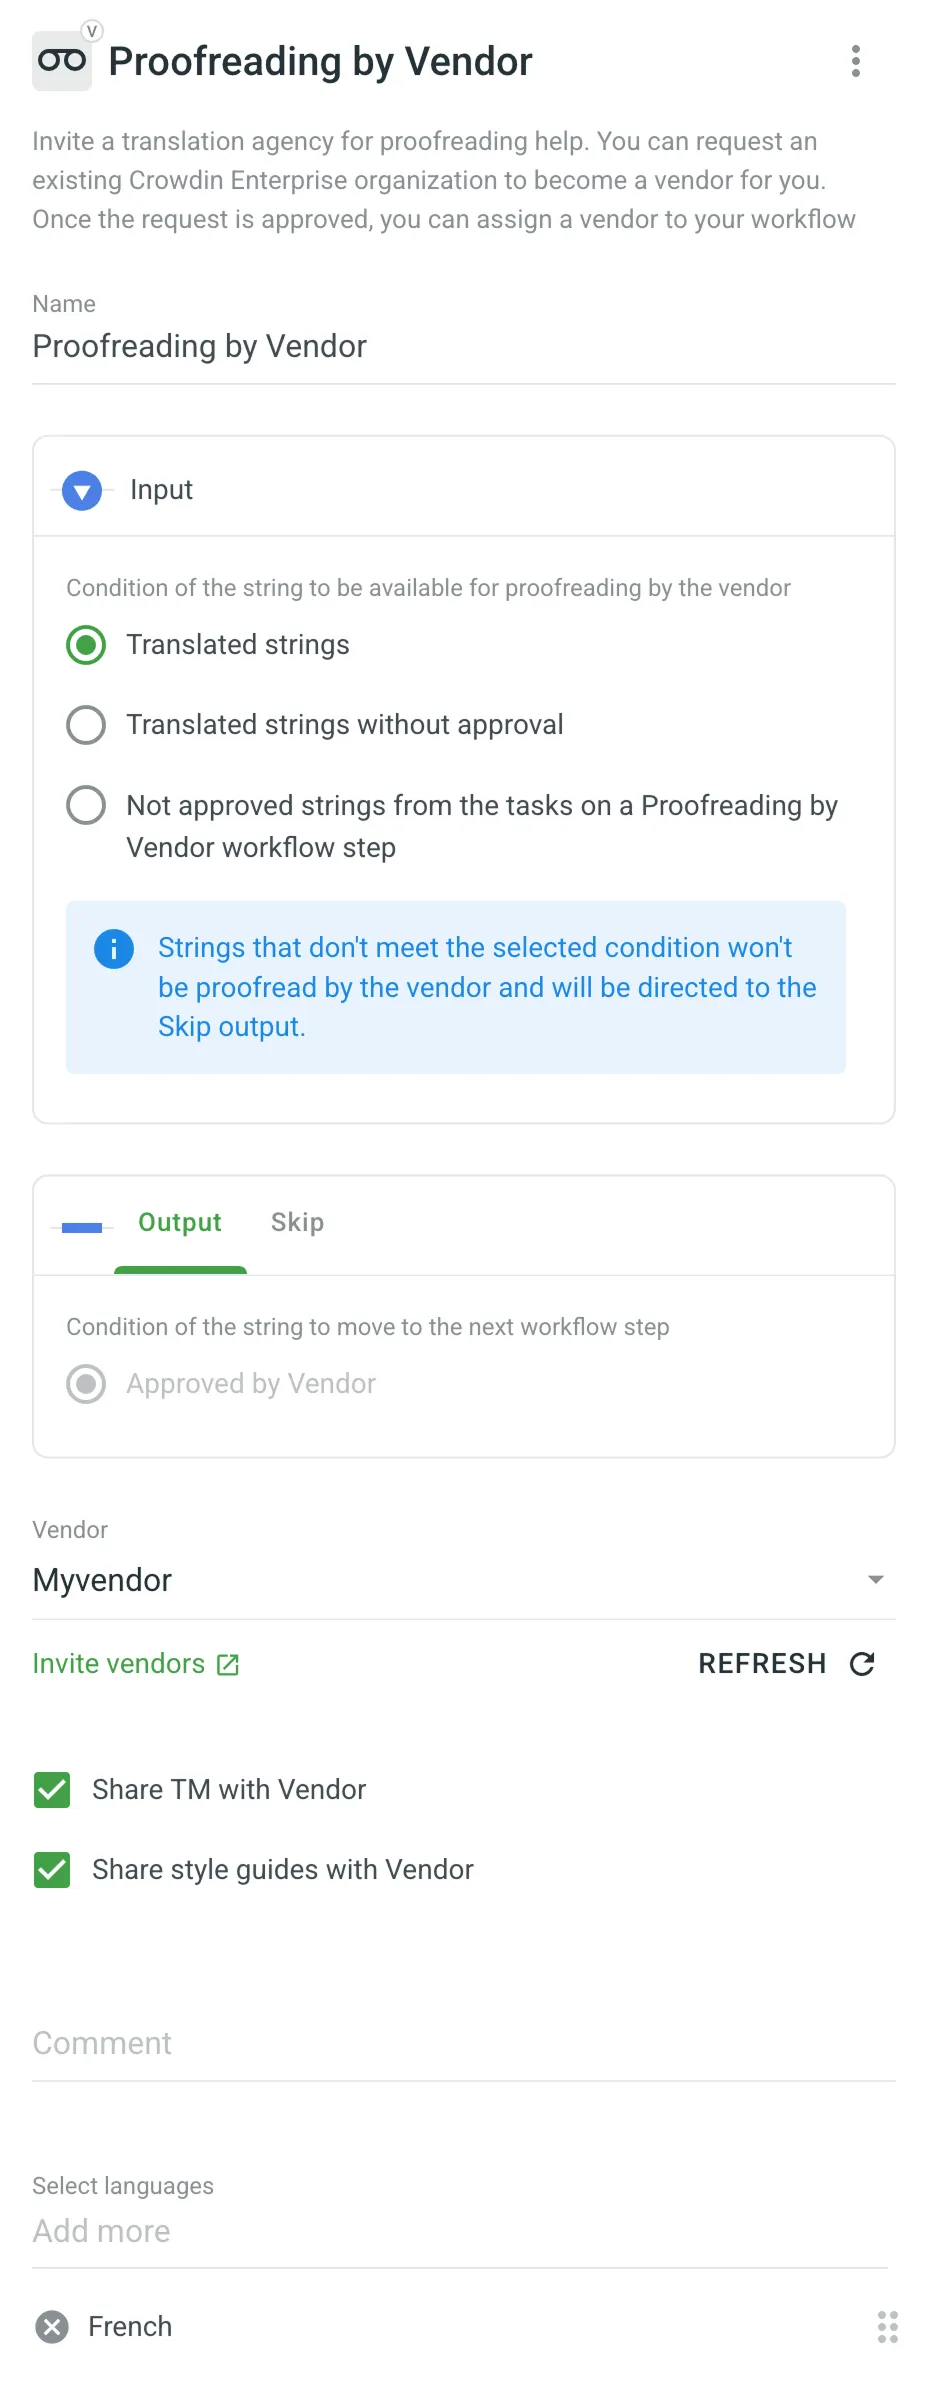Click the dropdown chevron next to Myvendor

tap(875, 1580)
